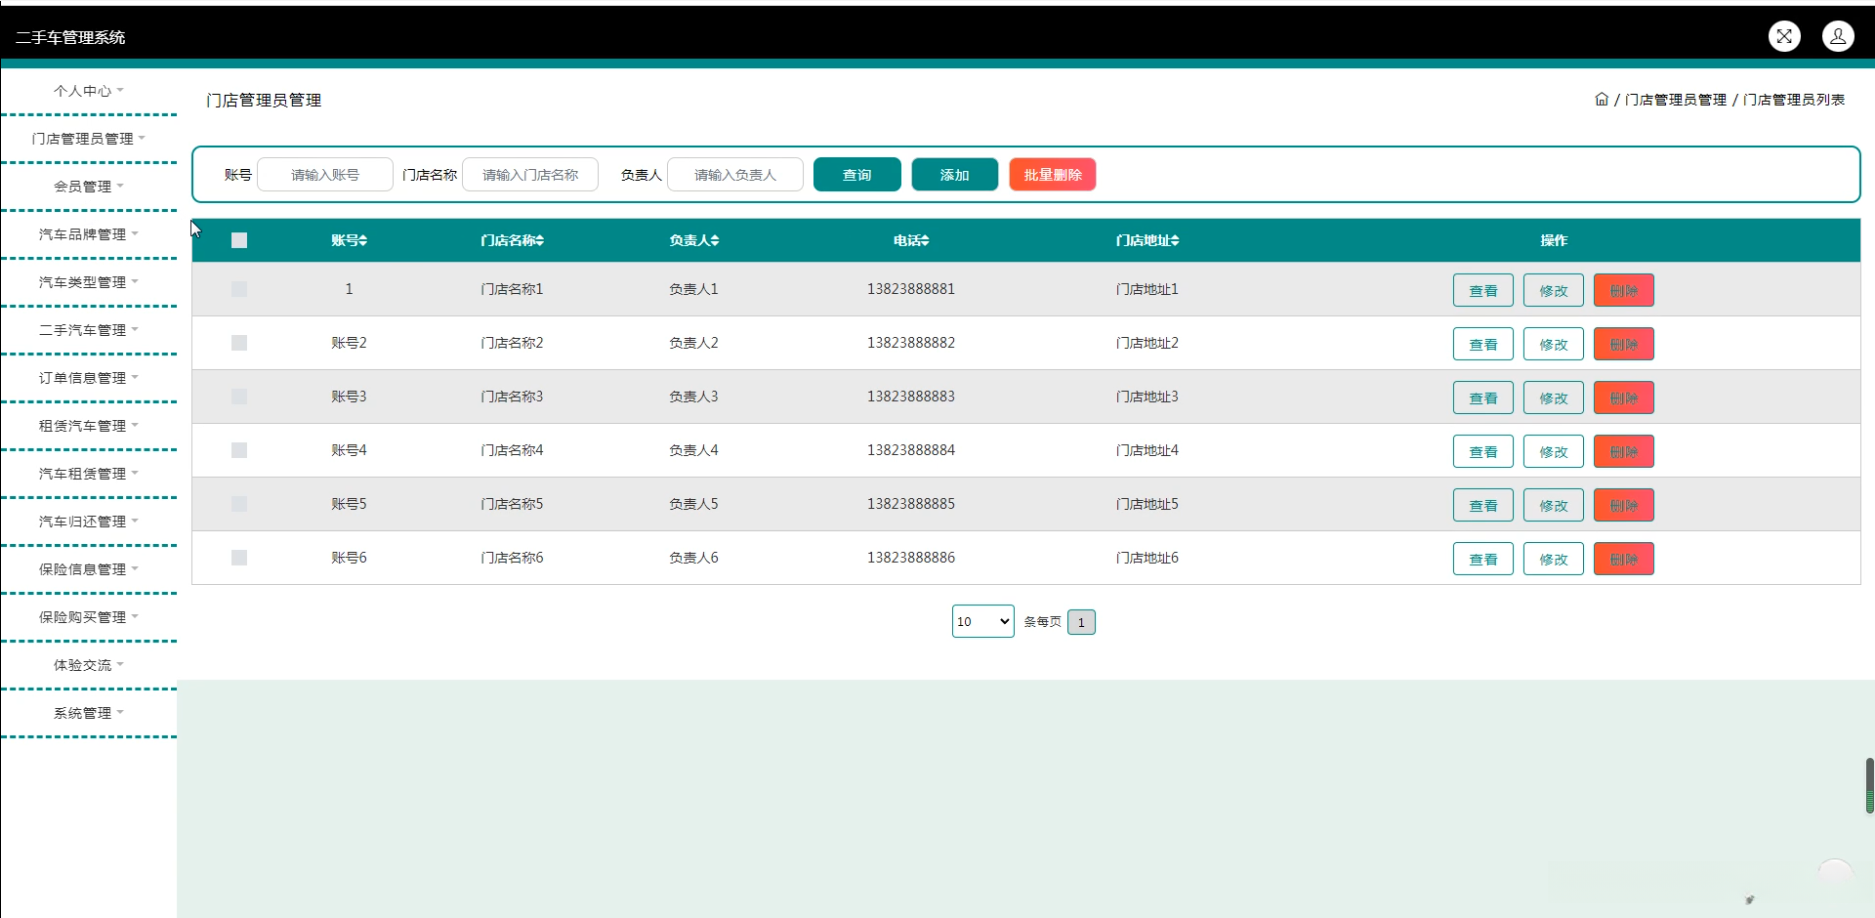
Task: Sort by 门店地址 column arrows
Action: pyautogui.click(x=1175, y=240)
